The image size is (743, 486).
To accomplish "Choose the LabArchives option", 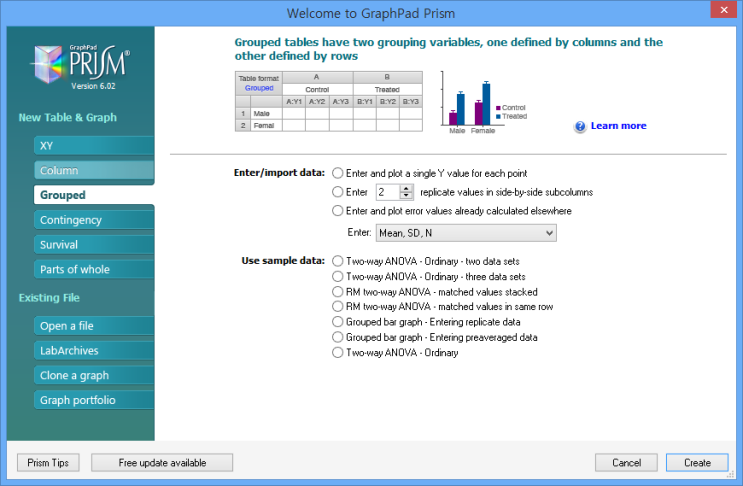I will point(94,351).
